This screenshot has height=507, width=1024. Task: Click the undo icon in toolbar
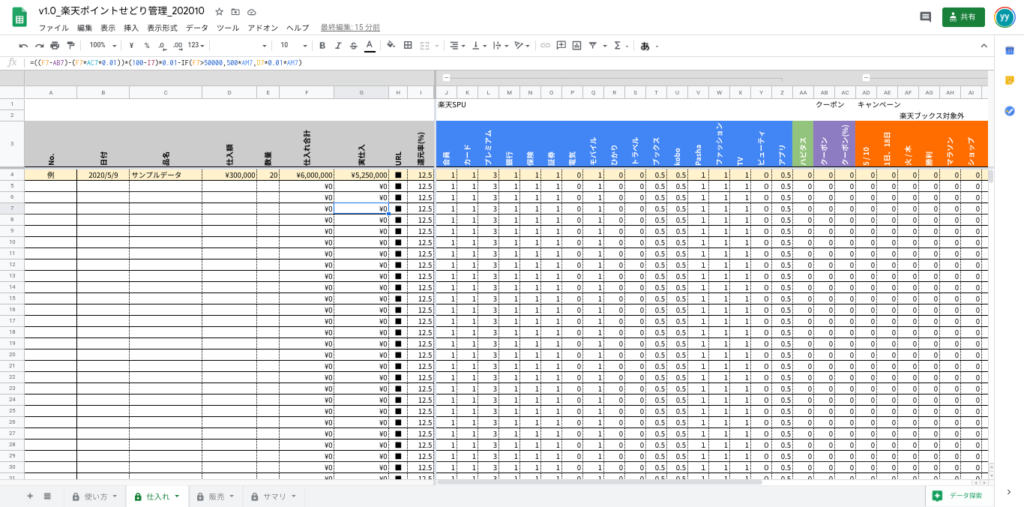coord(23,45)
